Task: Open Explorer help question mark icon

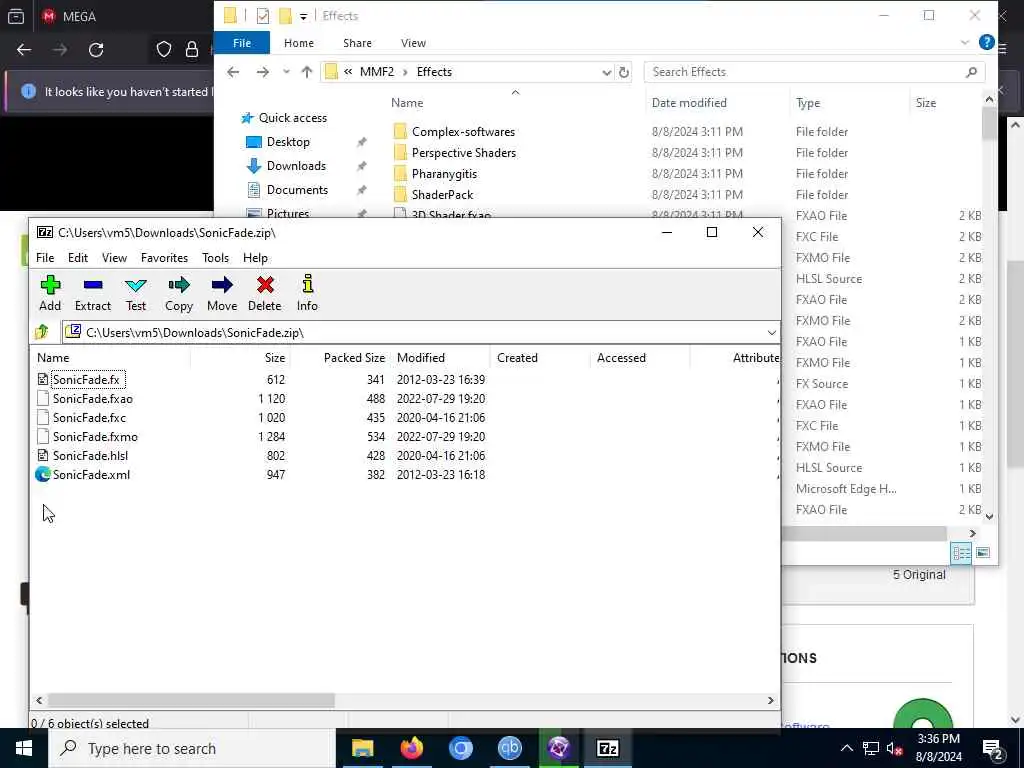Action: click(x=987, y=42)
